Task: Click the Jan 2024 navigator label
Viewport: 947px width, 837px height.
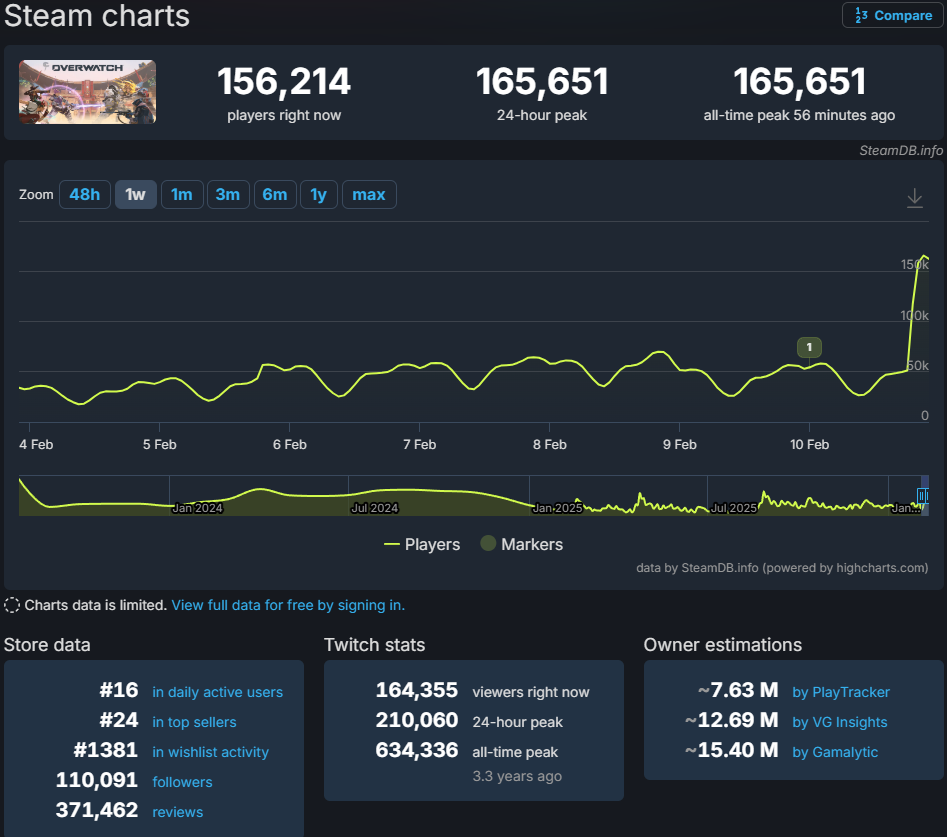Action: pyautogui.click(x=197, y=508)
